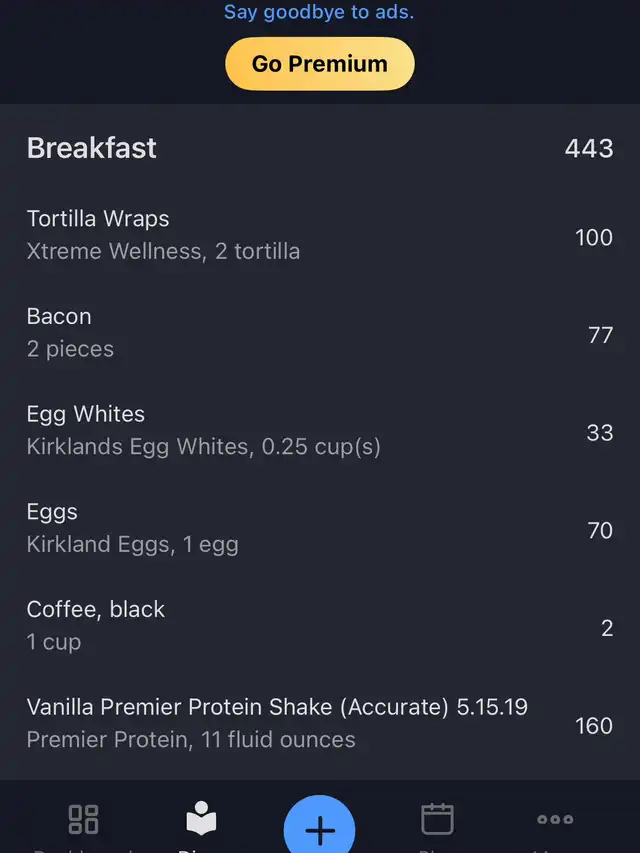Tap the blue plus add button
The image size is (640, 853).
[319, 827]
